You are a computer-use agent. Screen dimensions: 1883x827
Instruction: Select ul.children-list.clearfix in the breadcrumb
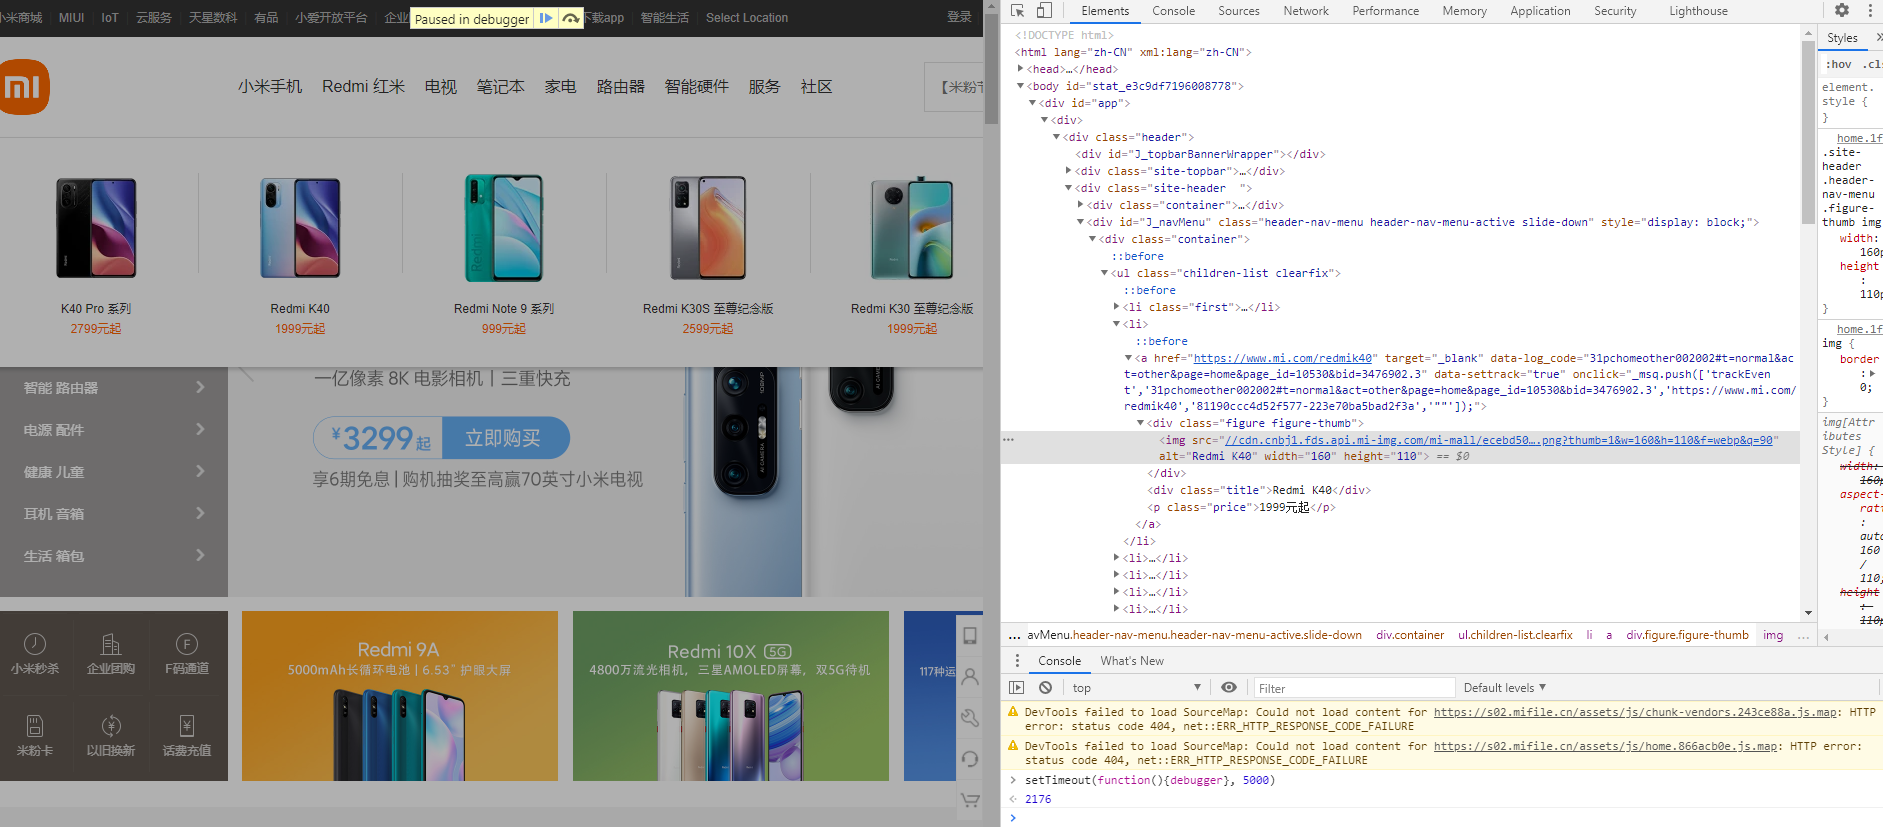point(1515,635)
